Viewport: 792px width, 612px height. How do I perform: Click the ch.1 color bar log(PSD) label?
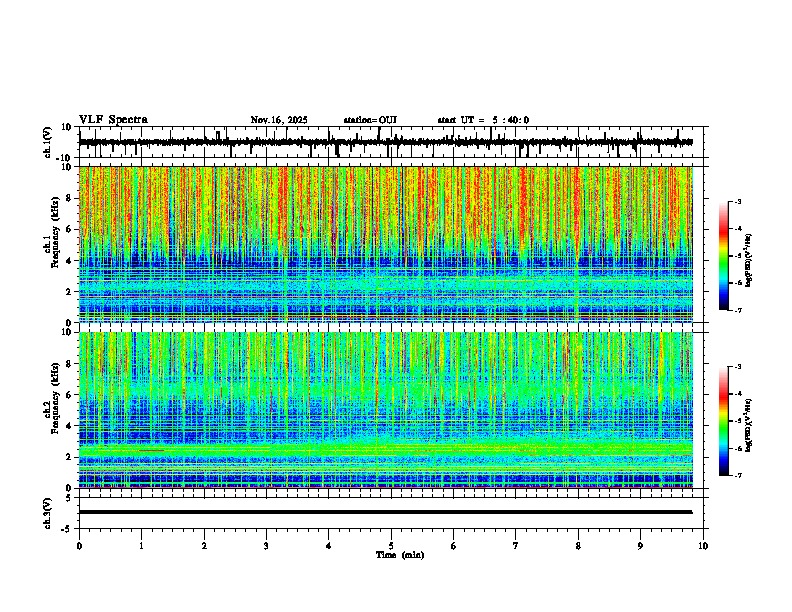[x=748, y=260]
